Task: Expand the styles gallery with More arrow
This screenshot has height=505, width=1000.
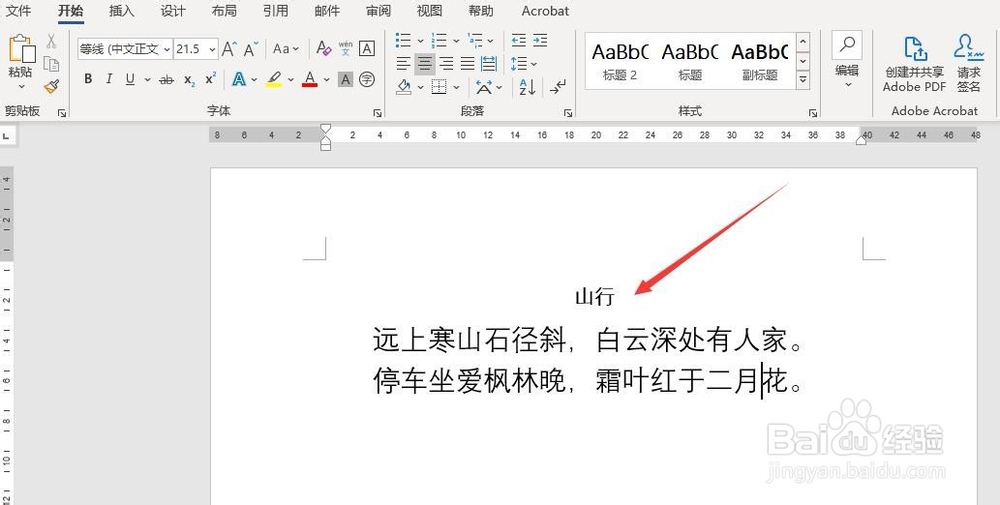Action: pyautogui.click(x=803, y=80)
